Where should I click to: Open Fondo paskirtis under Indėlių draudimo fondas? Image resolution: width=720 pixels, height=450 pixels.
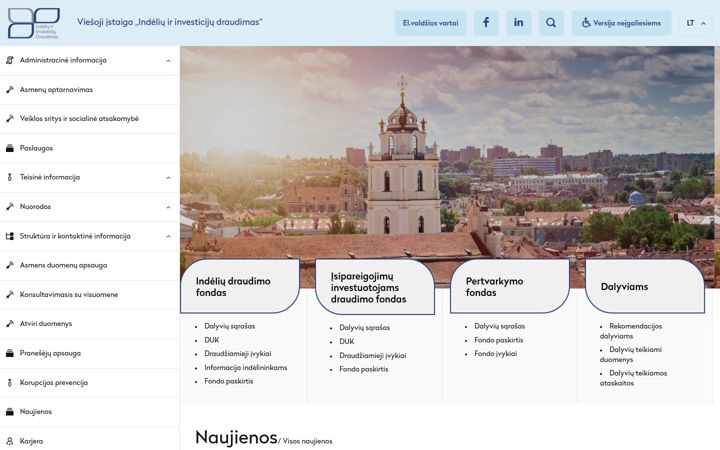[229, 381]
